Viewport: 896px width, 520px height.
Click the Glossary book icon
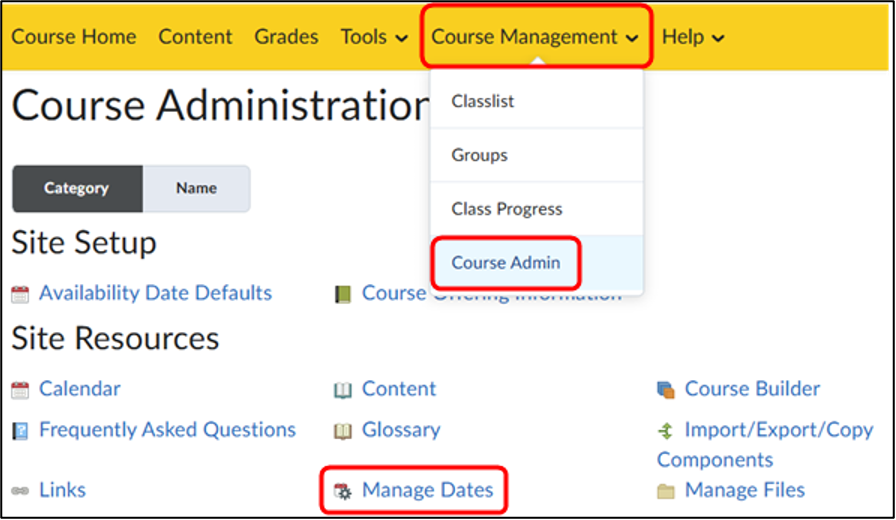343,431
